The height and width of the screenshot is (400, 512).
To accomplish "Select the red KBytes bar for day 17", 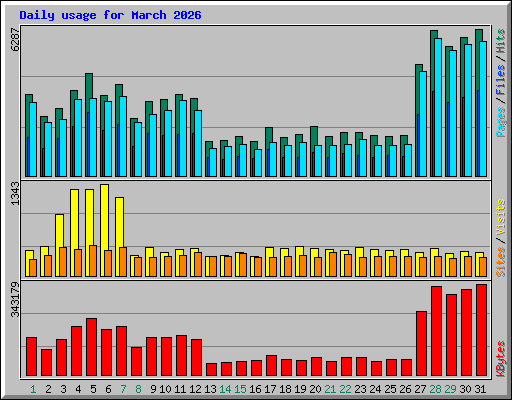I will click(x=272, y=366).
